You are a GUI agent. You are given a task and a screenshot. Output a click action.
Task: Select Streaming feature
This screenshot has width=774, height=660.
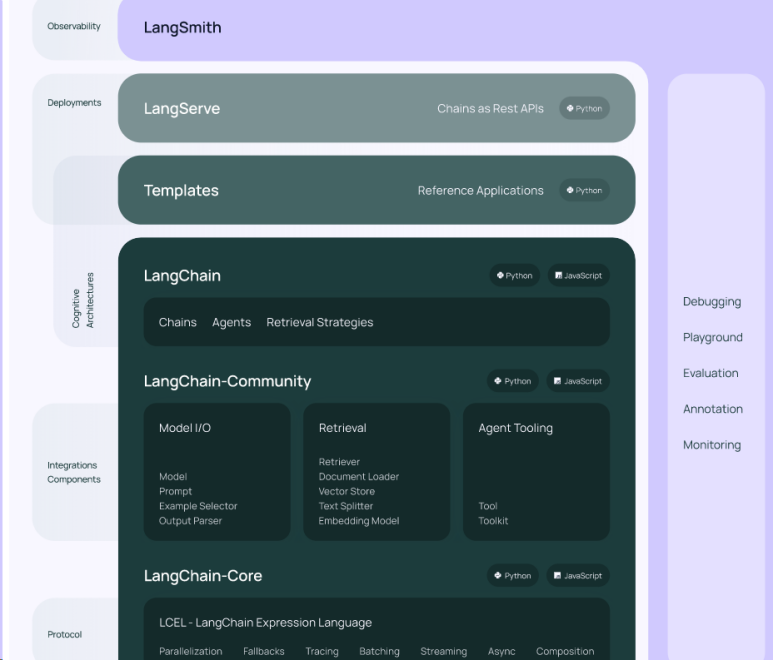(x=443, y=652)
